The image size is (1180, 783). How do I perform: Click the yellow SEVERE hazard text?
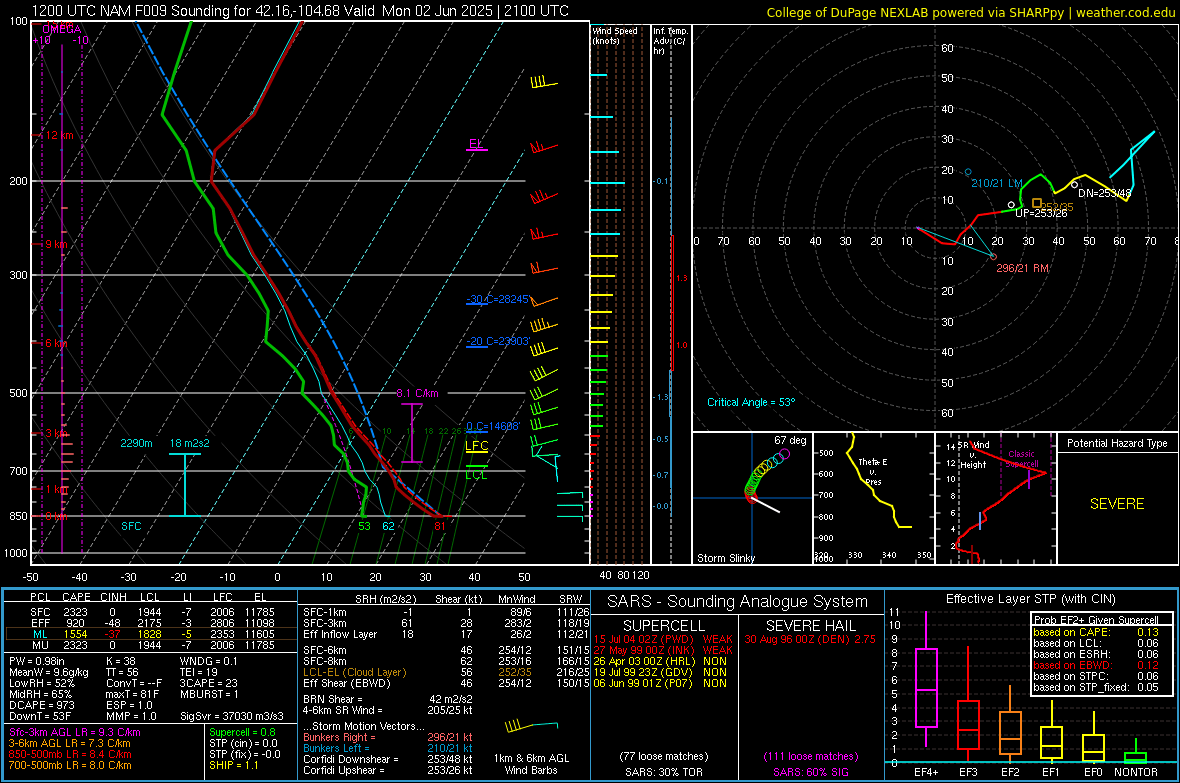point(1117,504)
